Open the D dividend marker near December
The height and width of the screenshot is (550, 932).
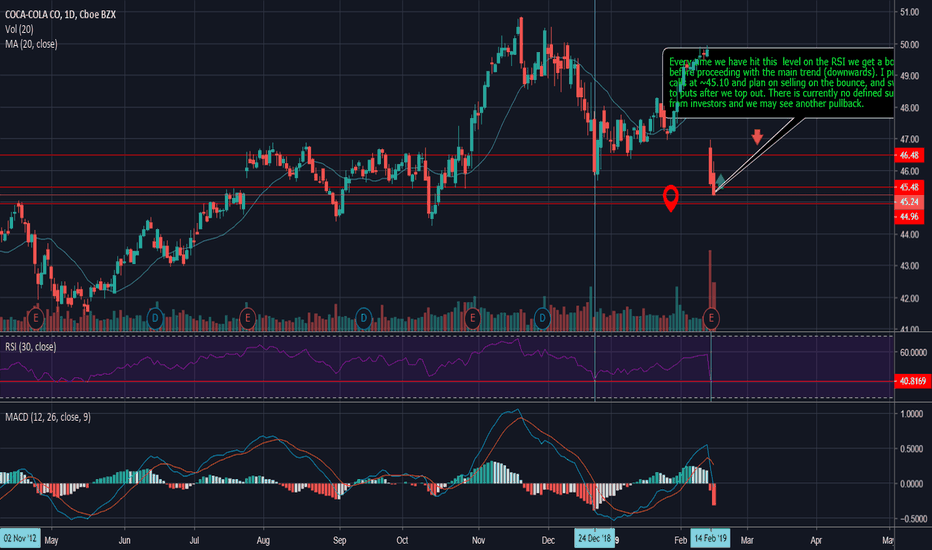[x=542, y=318]
